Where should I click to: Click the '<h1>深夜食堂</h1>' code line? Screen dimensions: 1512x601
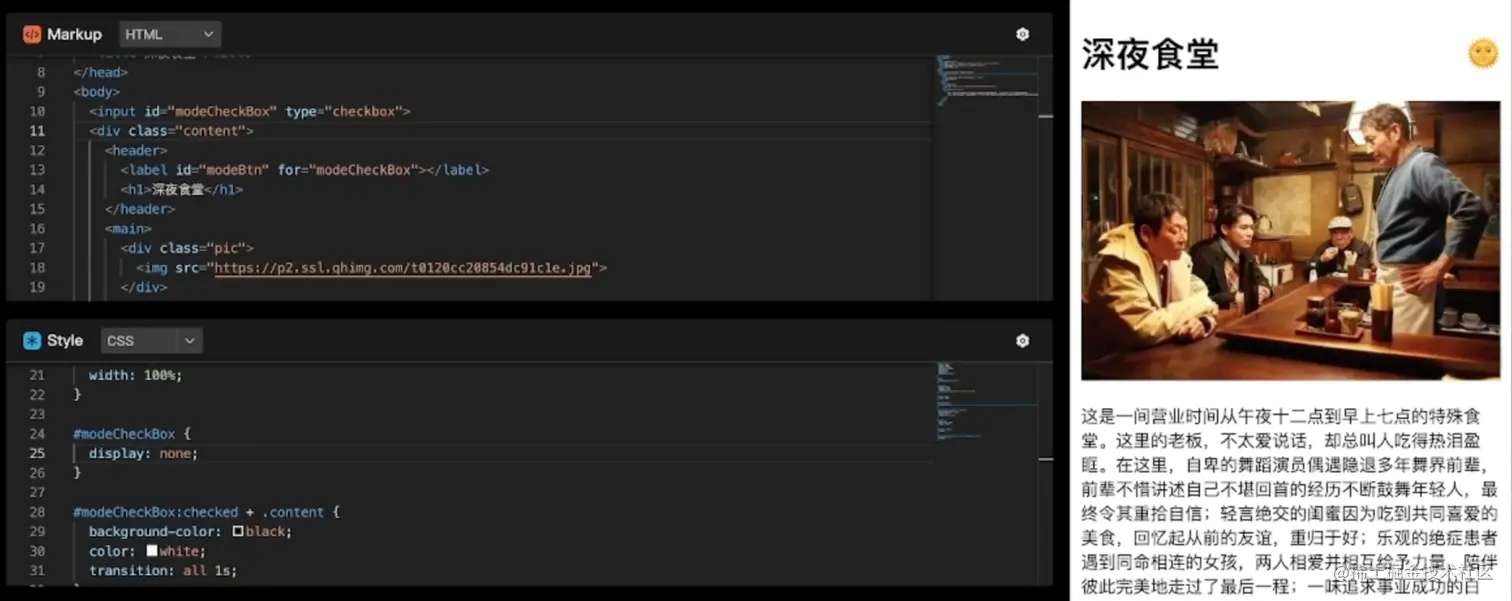pyautogui.click(x=182, y=189)
